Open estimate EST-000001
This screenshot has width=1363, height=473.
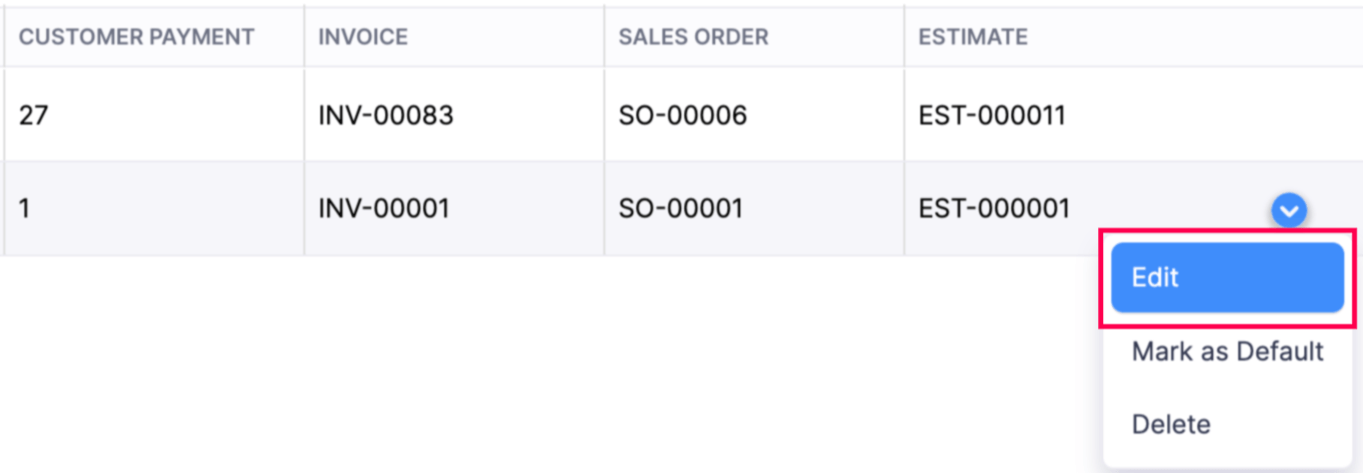click(994, 209)
